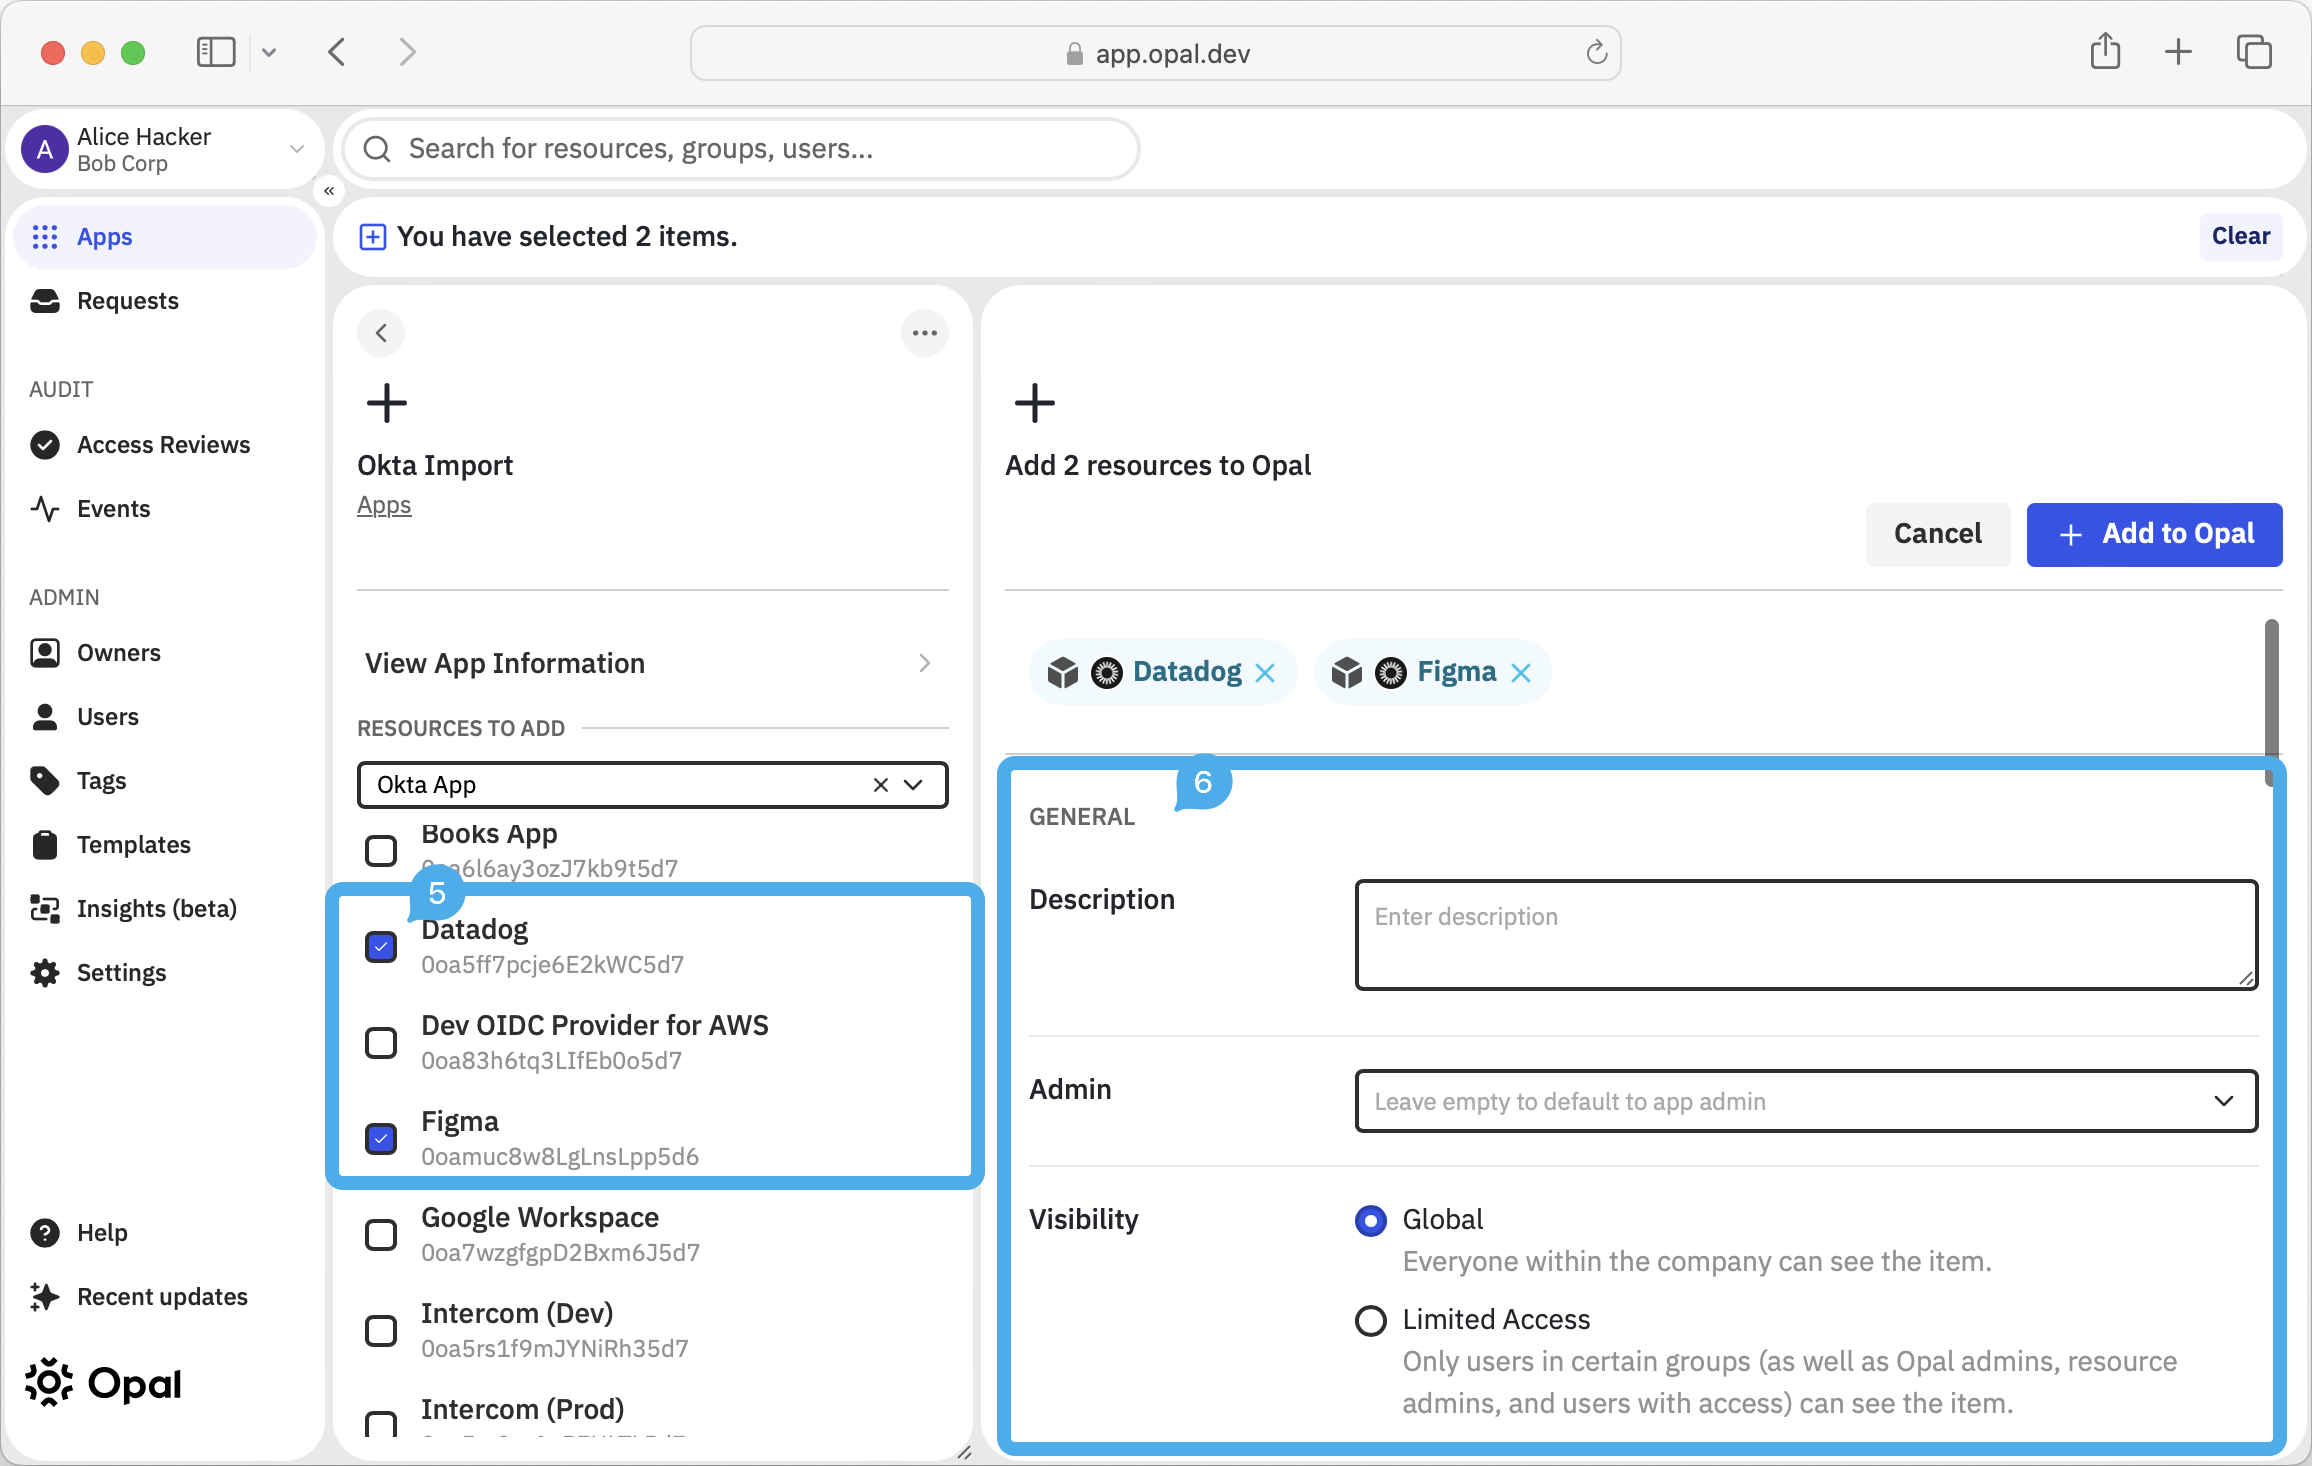Clear the Okta App filter with X
The width and height of the screenshot is (2312, 1466).
coord(881,785)
